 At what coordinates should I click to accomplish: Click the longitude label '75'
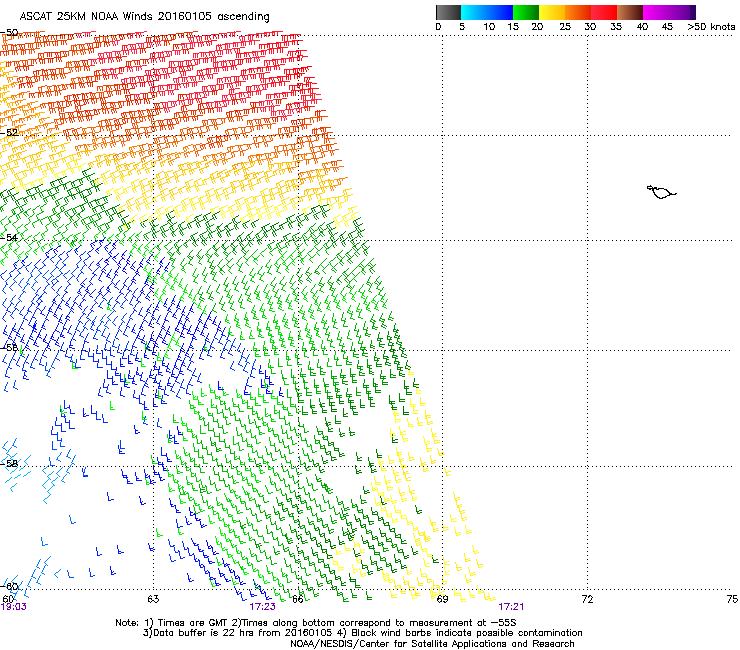[x=732, y=599]
